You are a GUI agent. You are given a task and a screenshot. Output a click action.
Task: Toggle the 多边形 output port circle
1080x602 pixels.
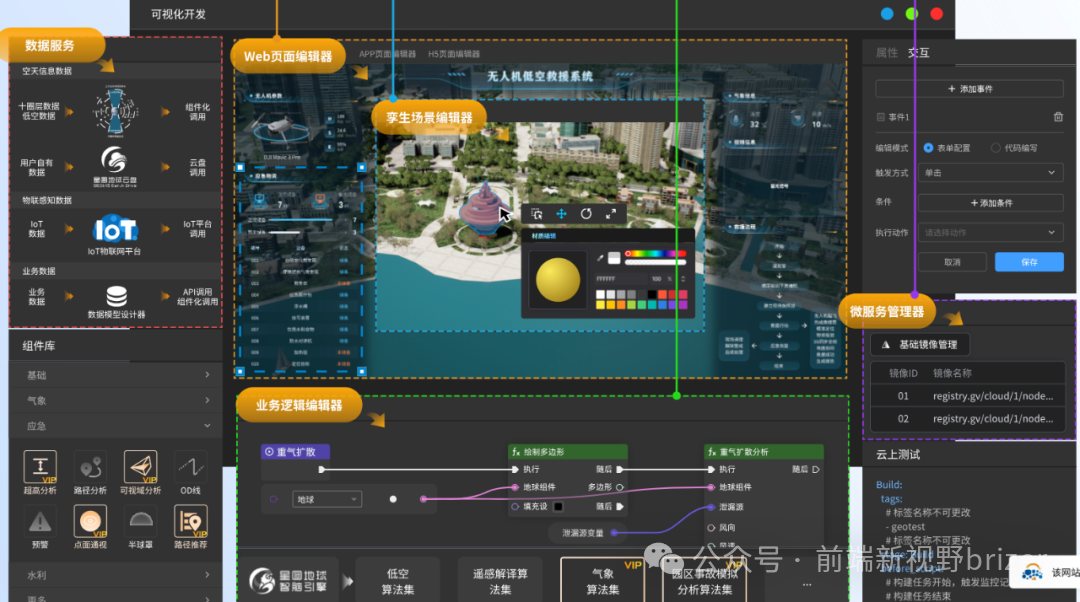coord(620,487)
